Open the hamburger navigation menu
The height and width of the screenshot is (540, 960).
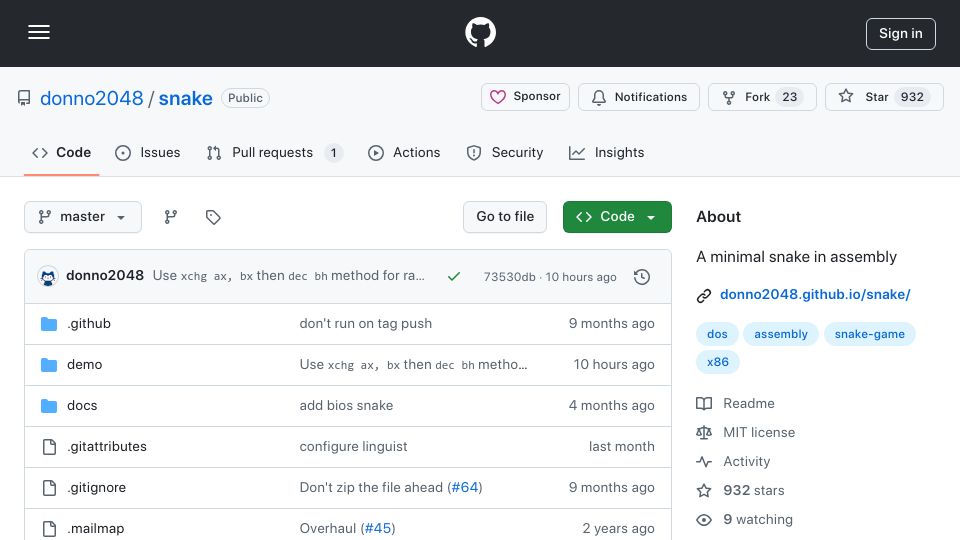pyautogui.click(x=39, y=32)
